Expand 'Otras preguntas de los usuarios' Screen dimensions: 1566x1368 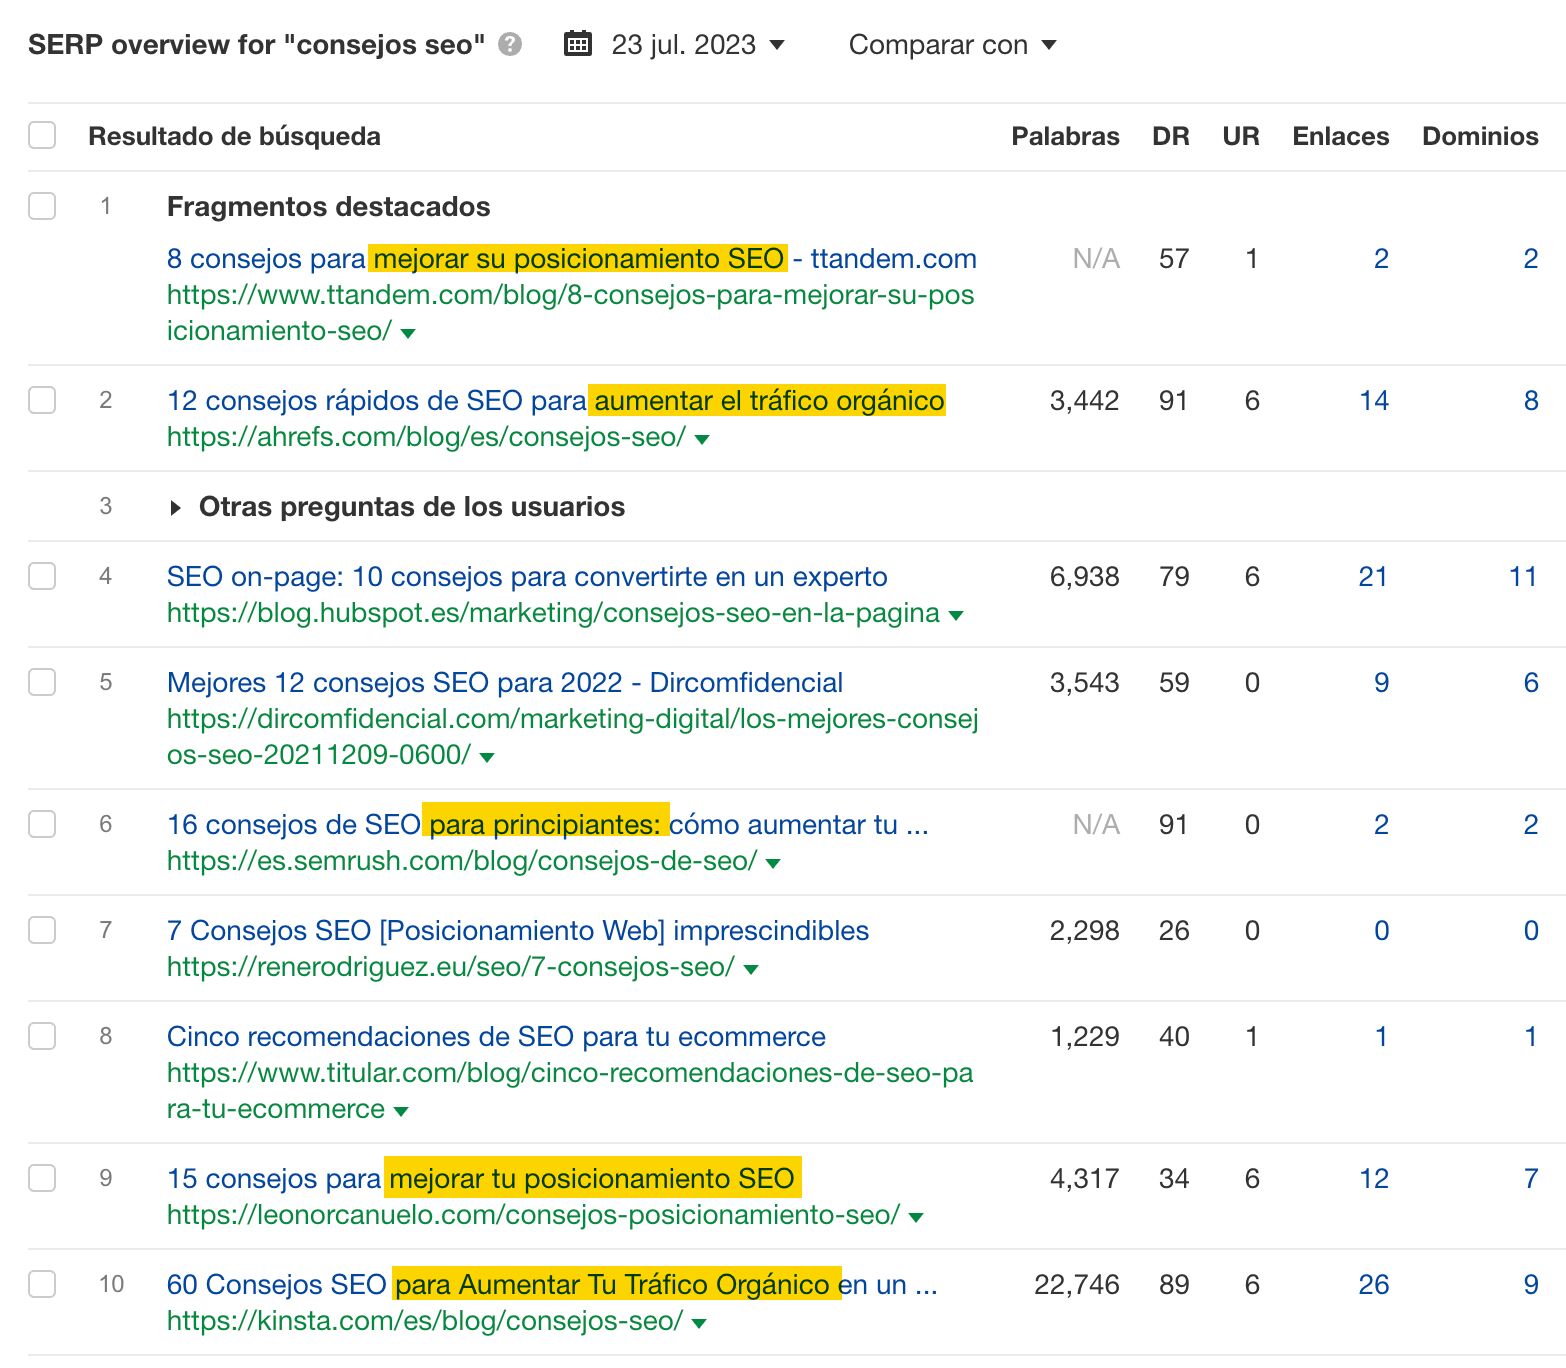(175, 507)
